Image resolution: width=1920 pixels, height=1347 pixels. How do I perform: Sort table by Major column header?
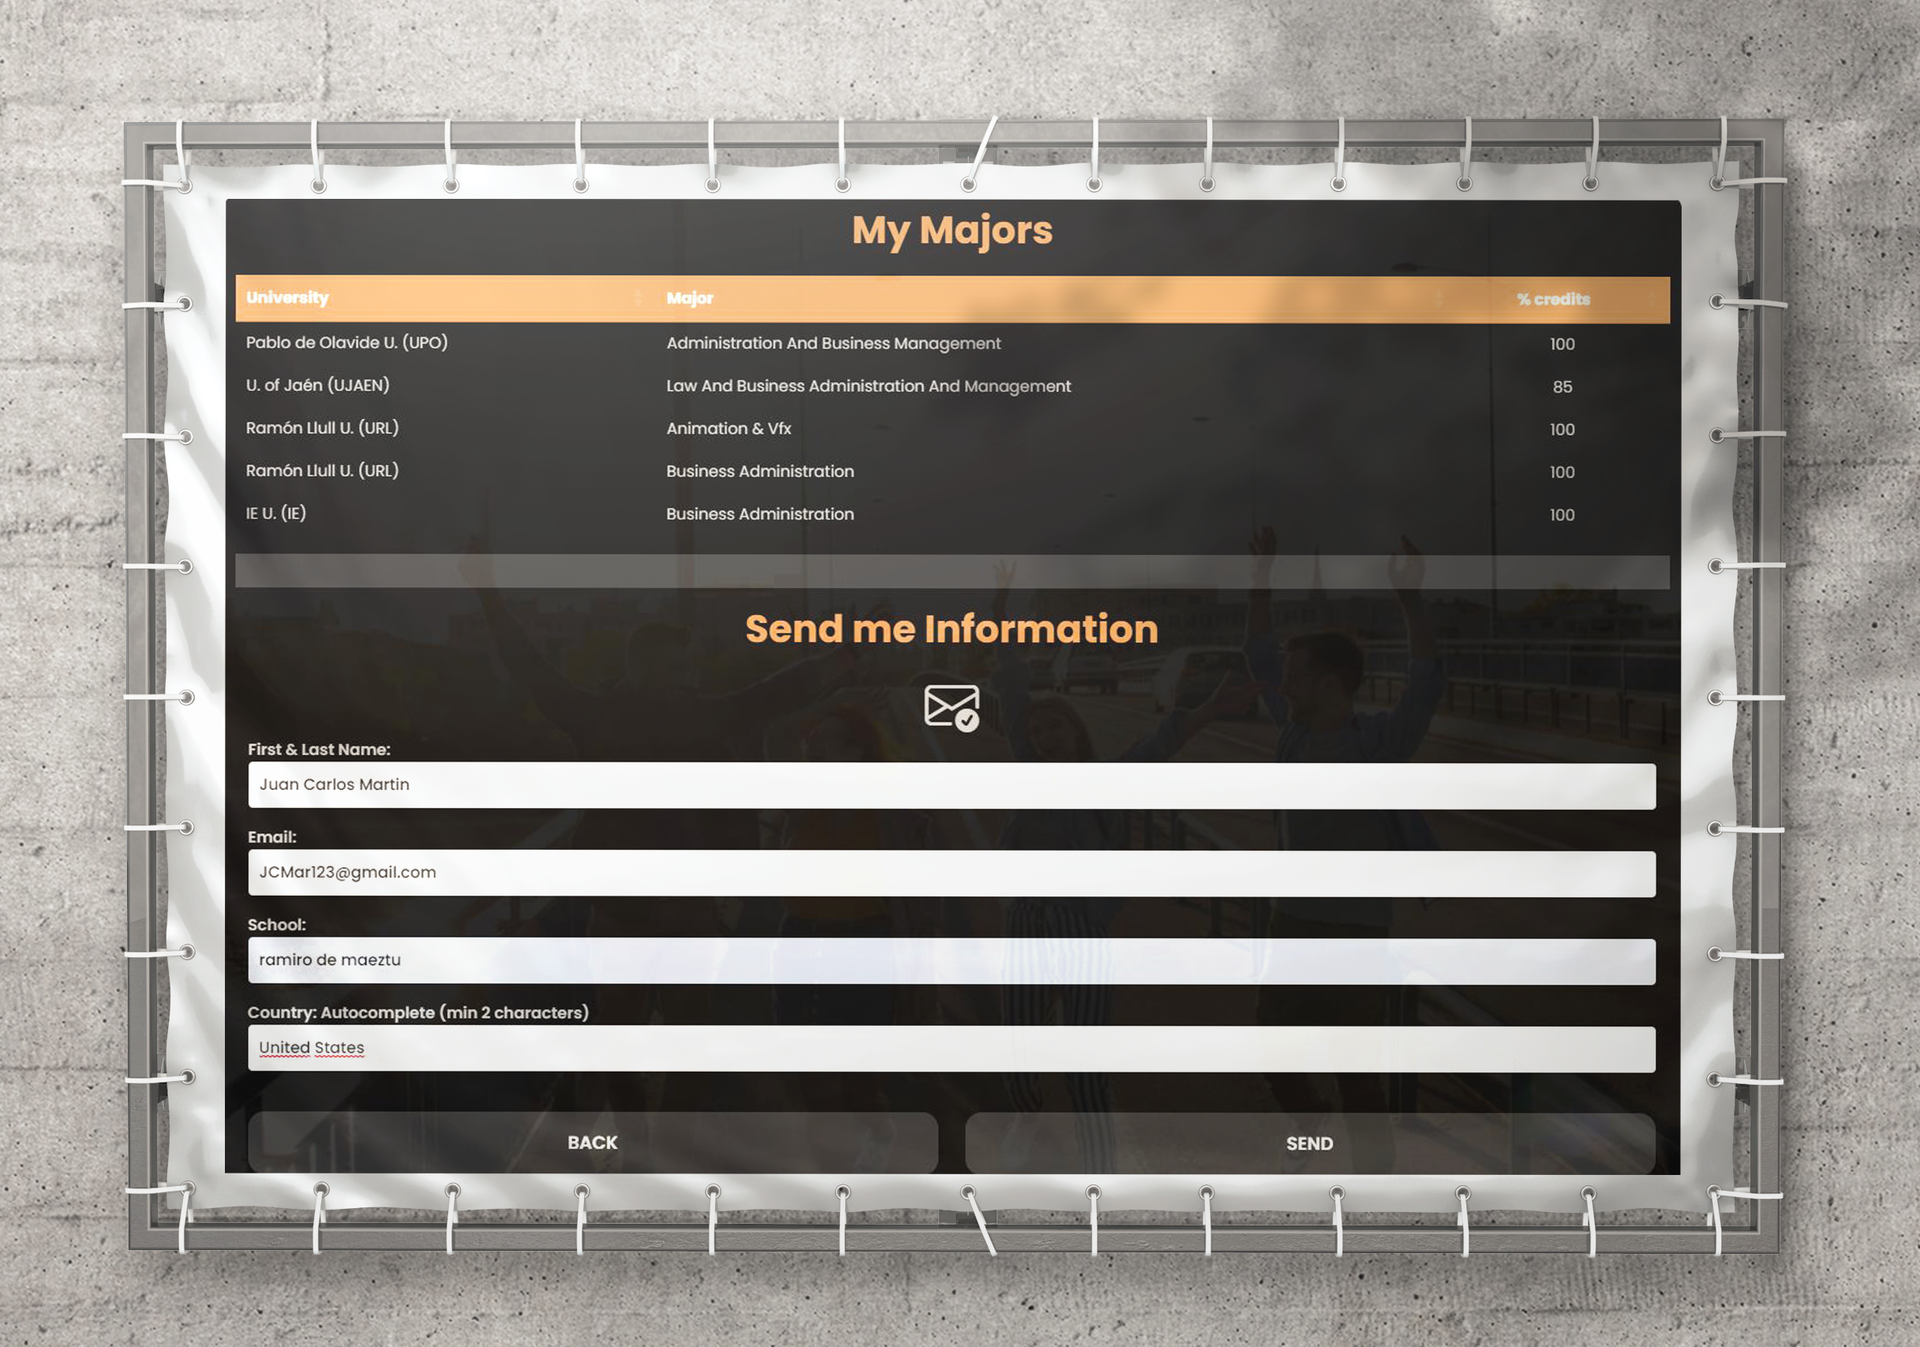coord(690,298)
